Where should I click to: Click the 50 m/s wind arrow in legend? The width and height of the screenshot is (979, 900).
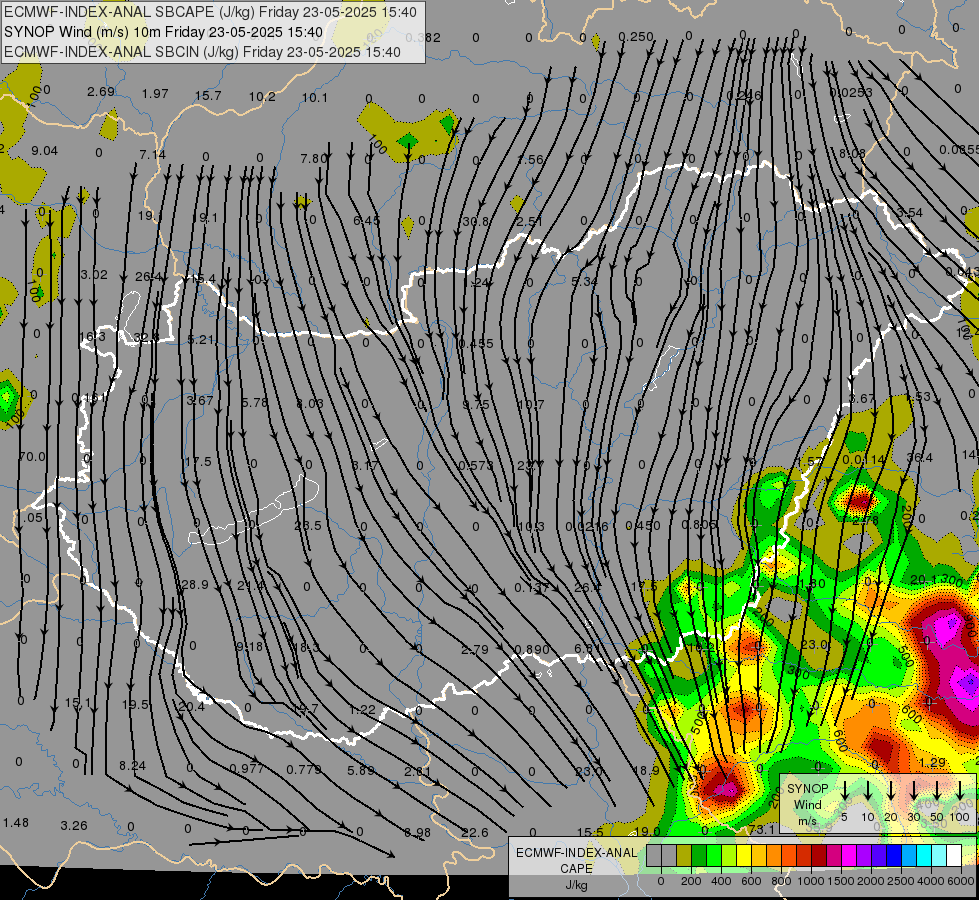(x=937, y=791)
